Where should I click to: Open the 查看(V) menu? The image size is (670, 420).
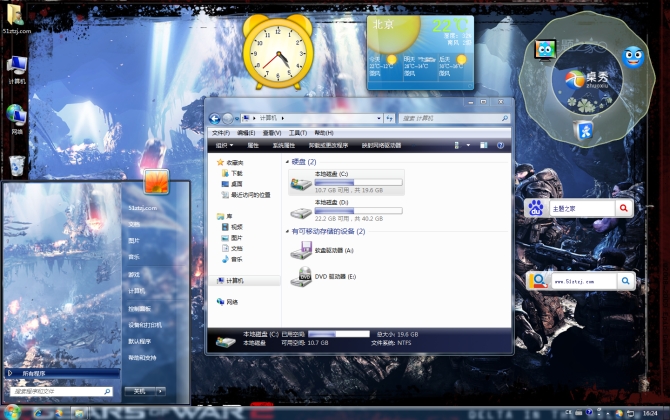point(272,133)
